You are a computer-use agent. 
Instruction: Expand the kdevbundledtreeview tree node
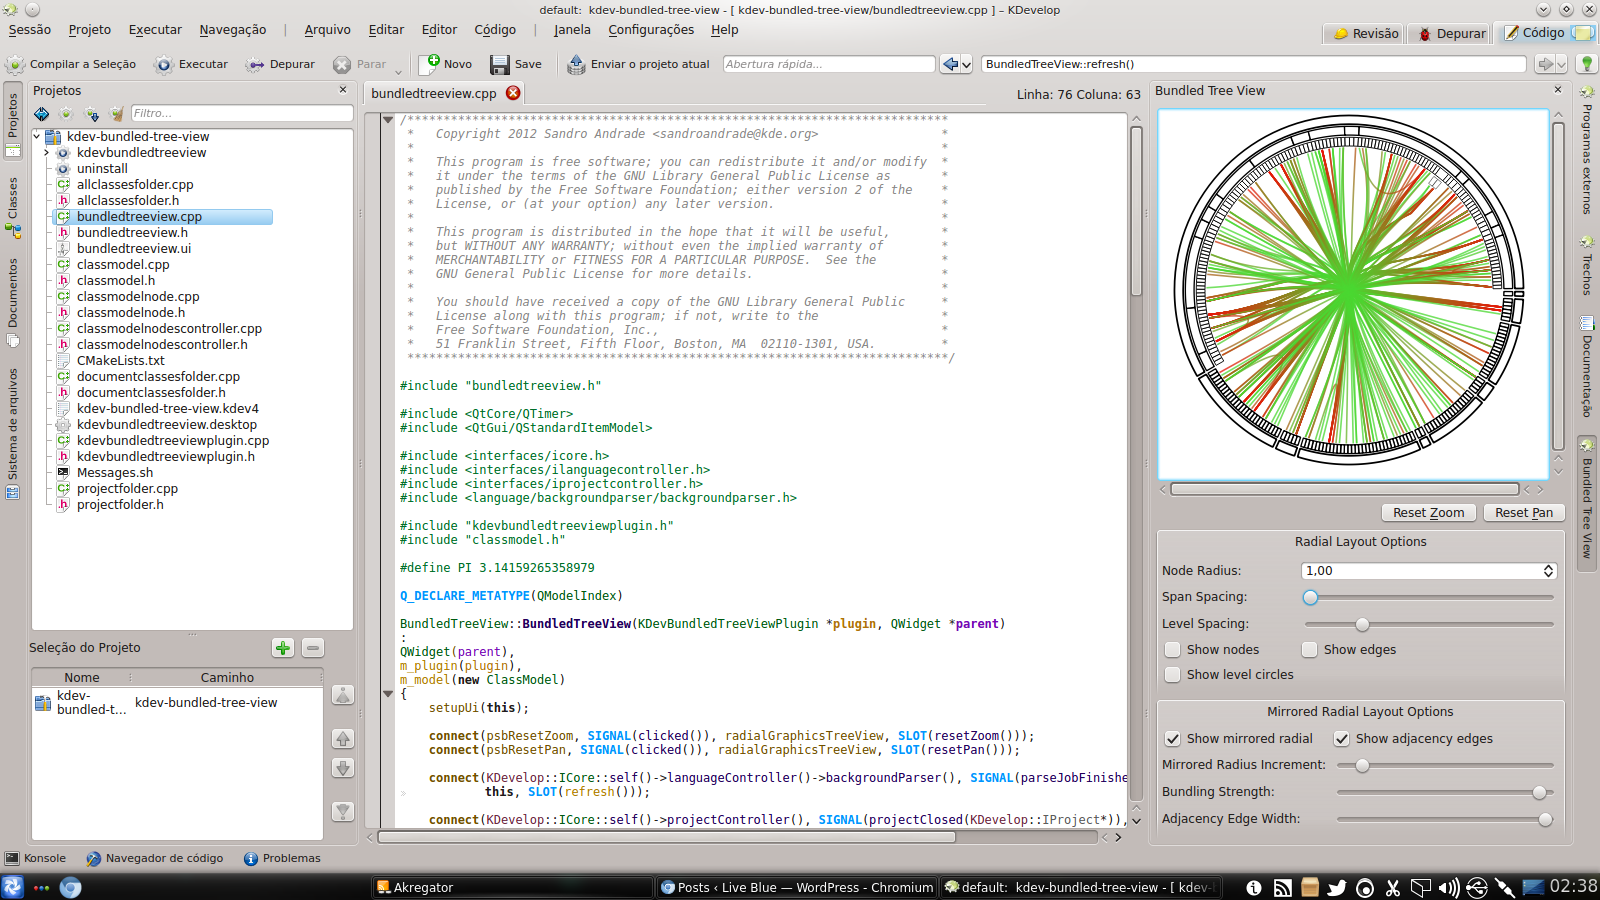[x=46, y=153]
